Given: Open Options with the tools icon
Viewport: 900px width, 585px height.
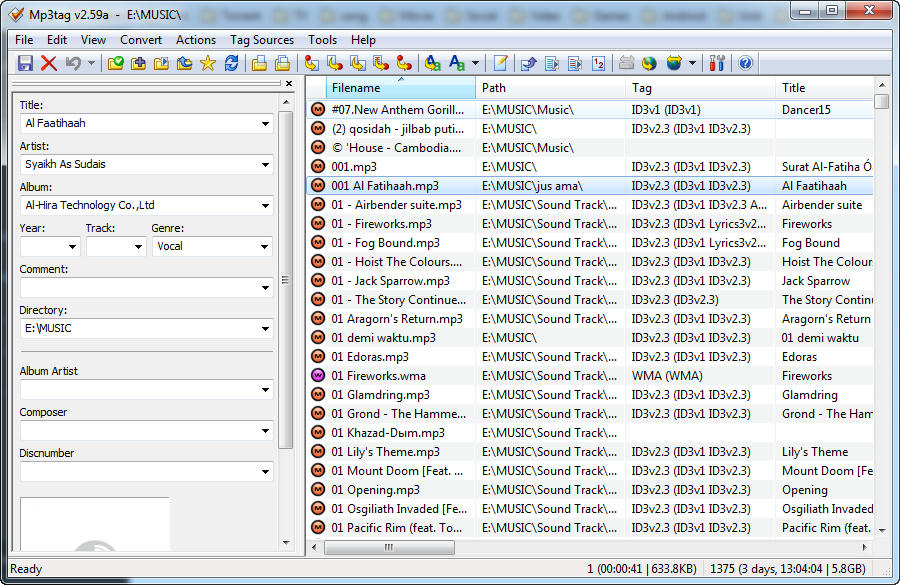Looking at the screenshot, I should [x=717, y=63].
